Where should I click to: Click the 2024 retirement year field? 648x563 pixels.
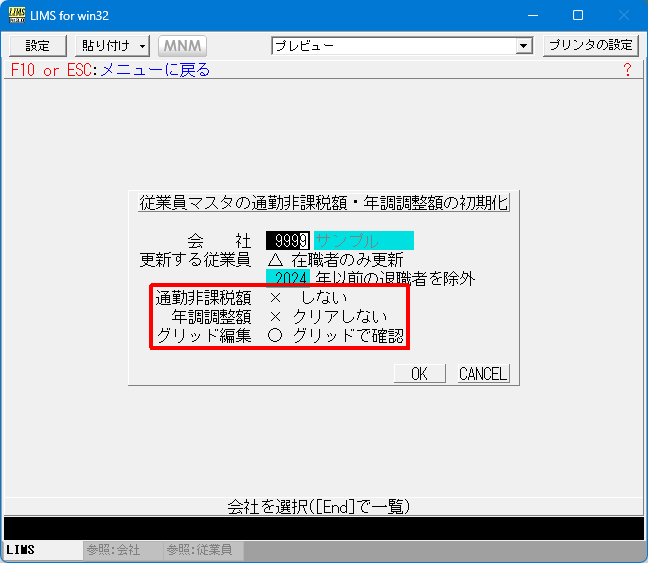[x=288, y=279]
